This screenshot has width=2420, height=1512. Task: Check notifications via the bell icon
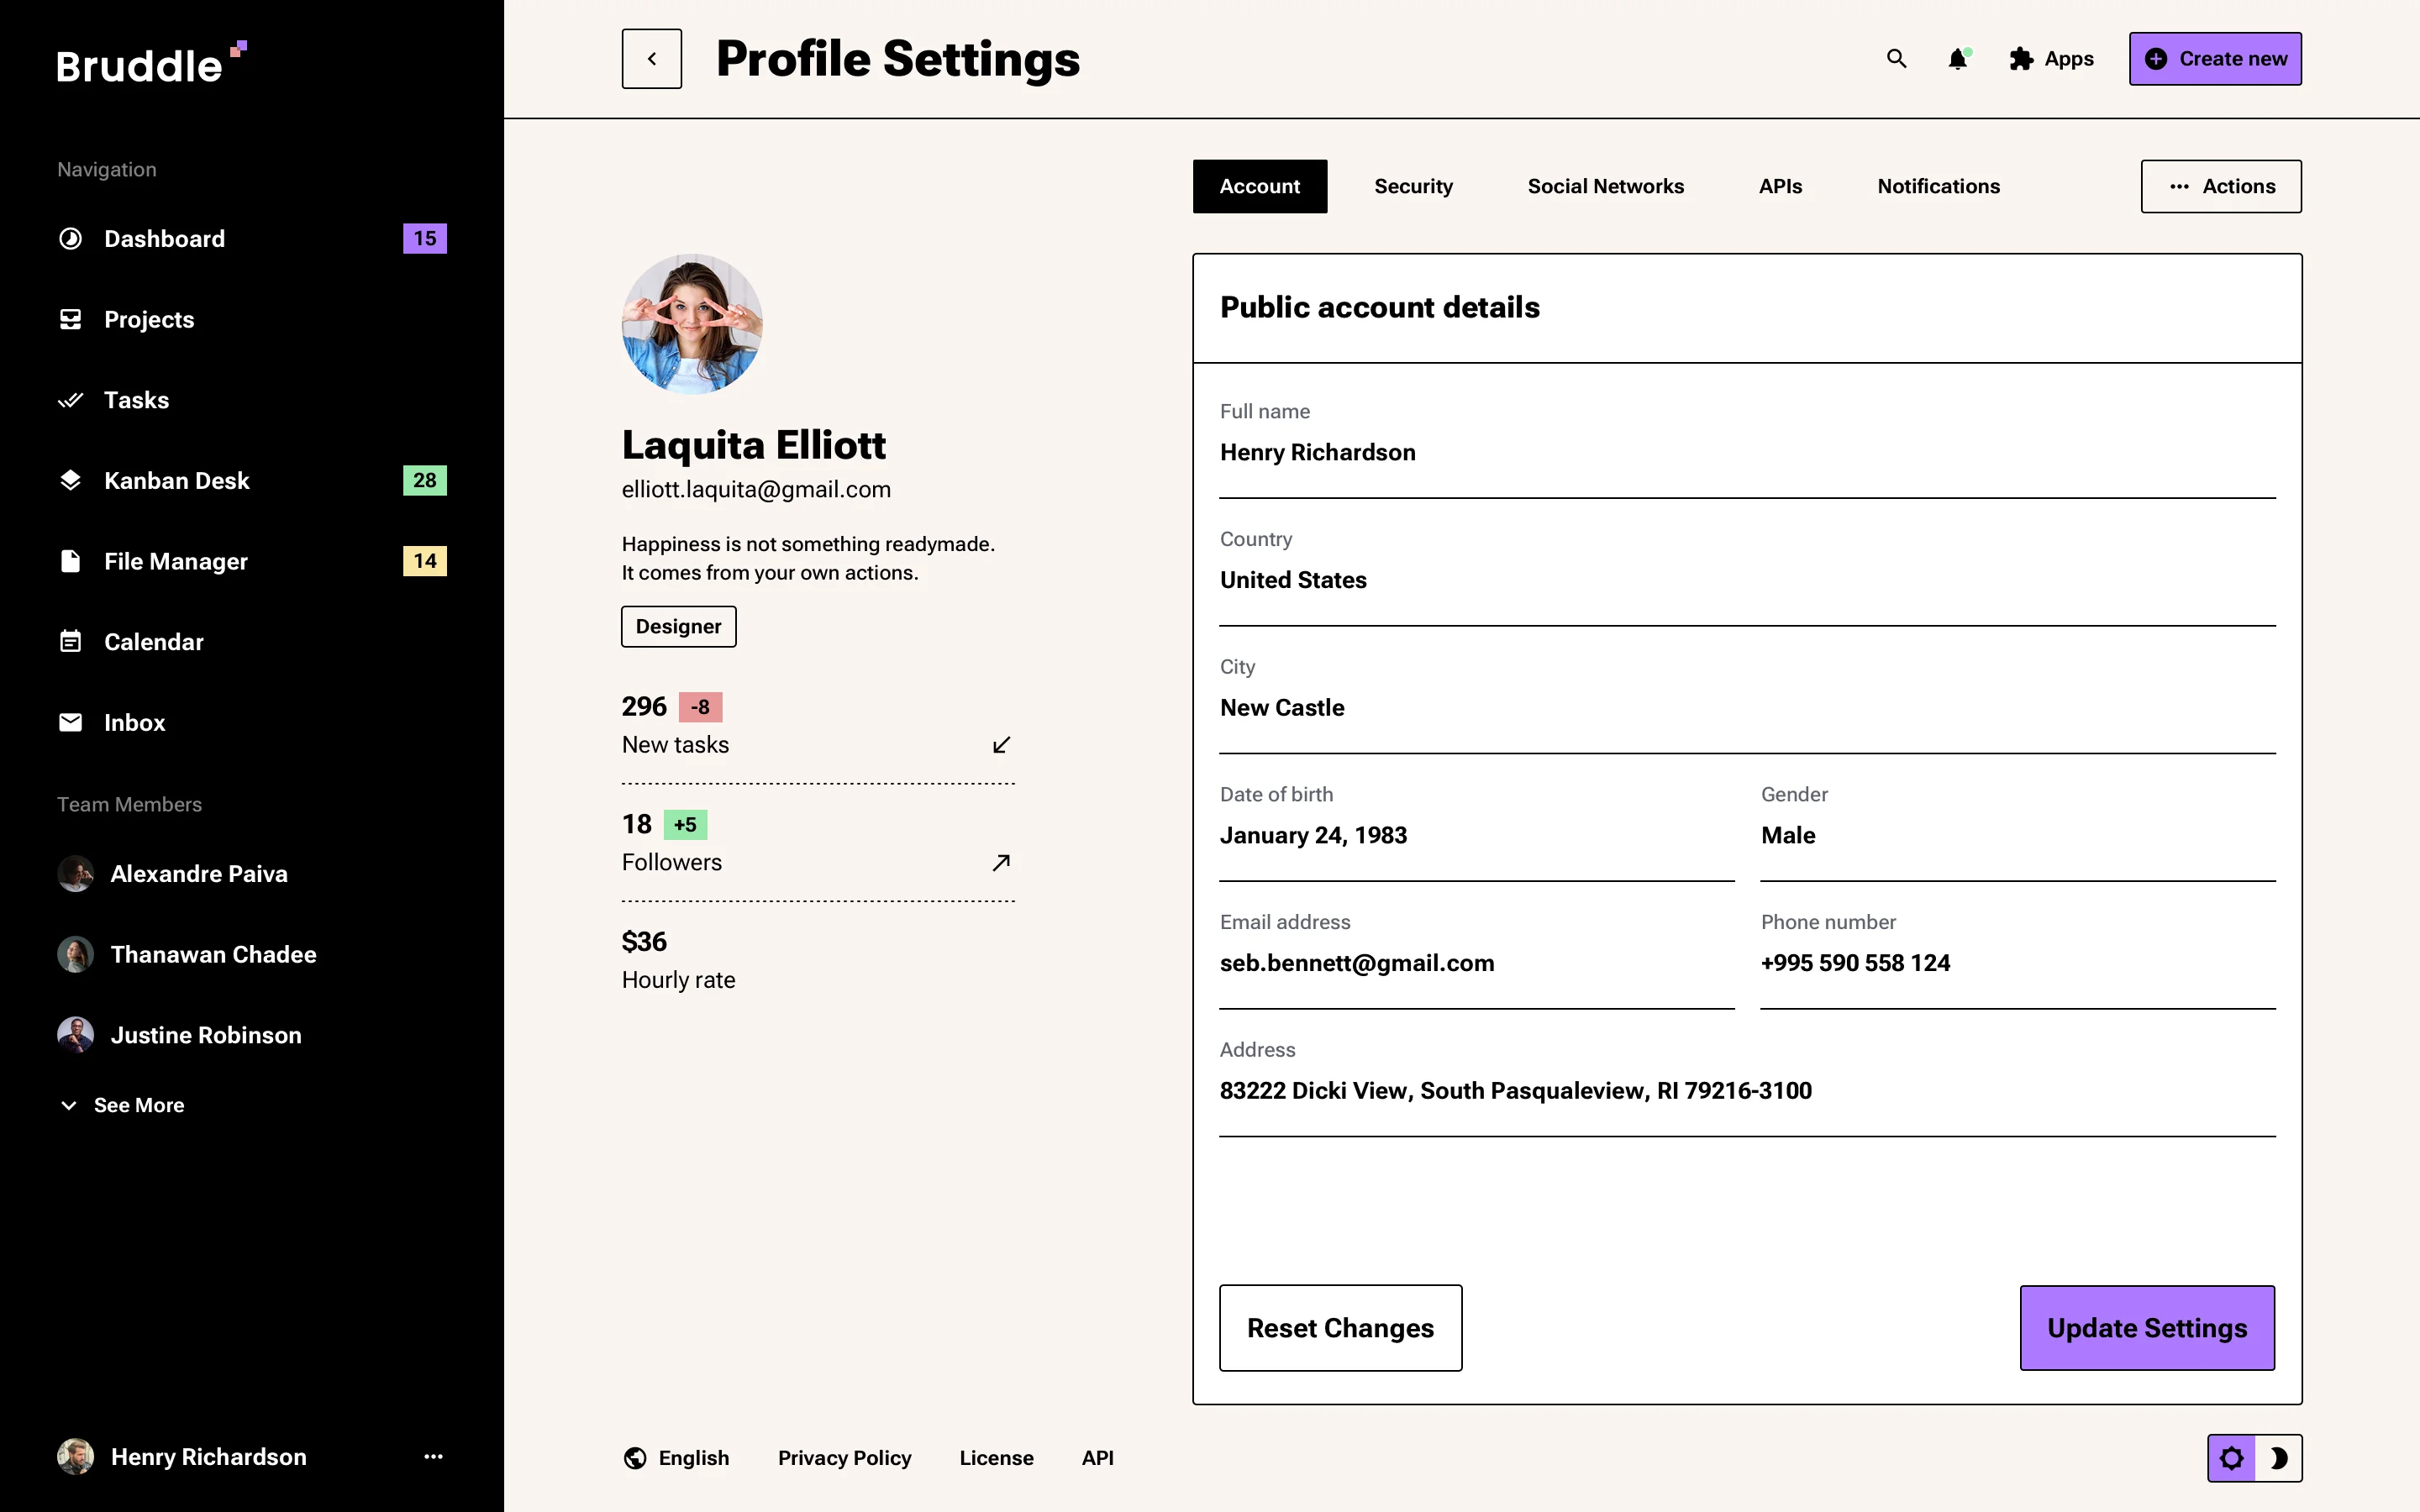[1957, 59]
